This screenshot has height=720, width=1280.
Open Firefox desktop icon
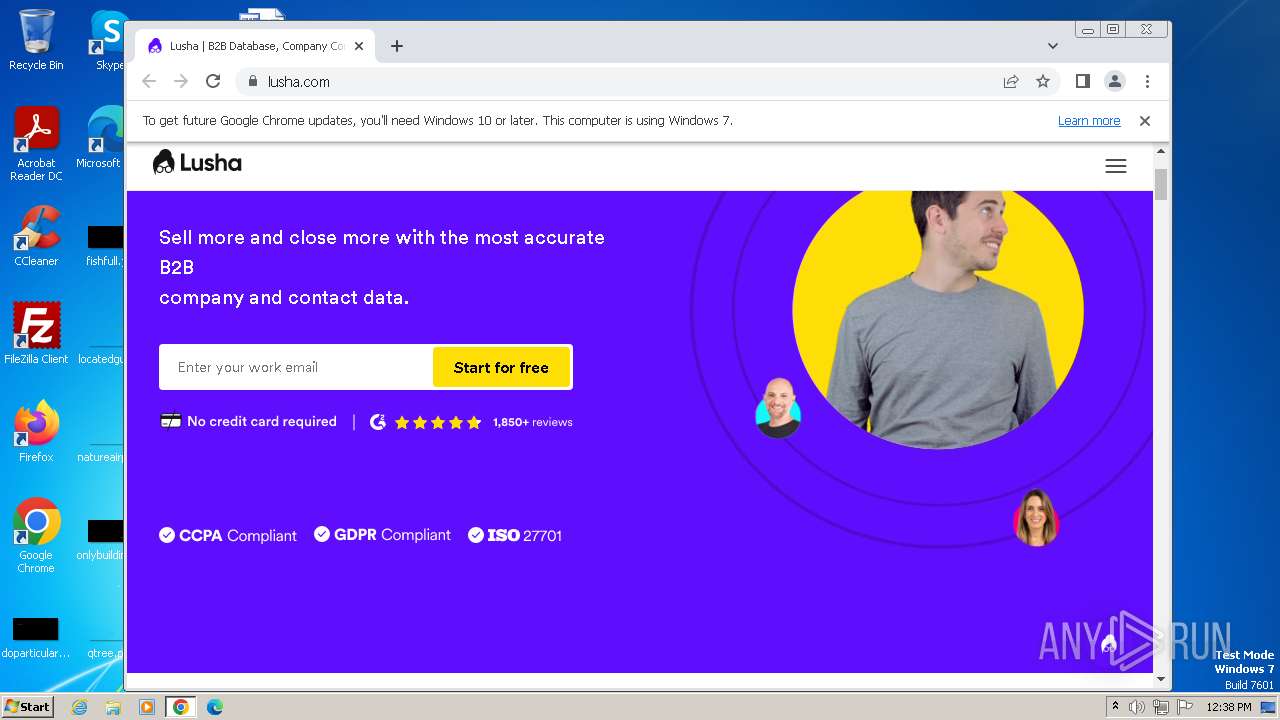pos(36,431)
